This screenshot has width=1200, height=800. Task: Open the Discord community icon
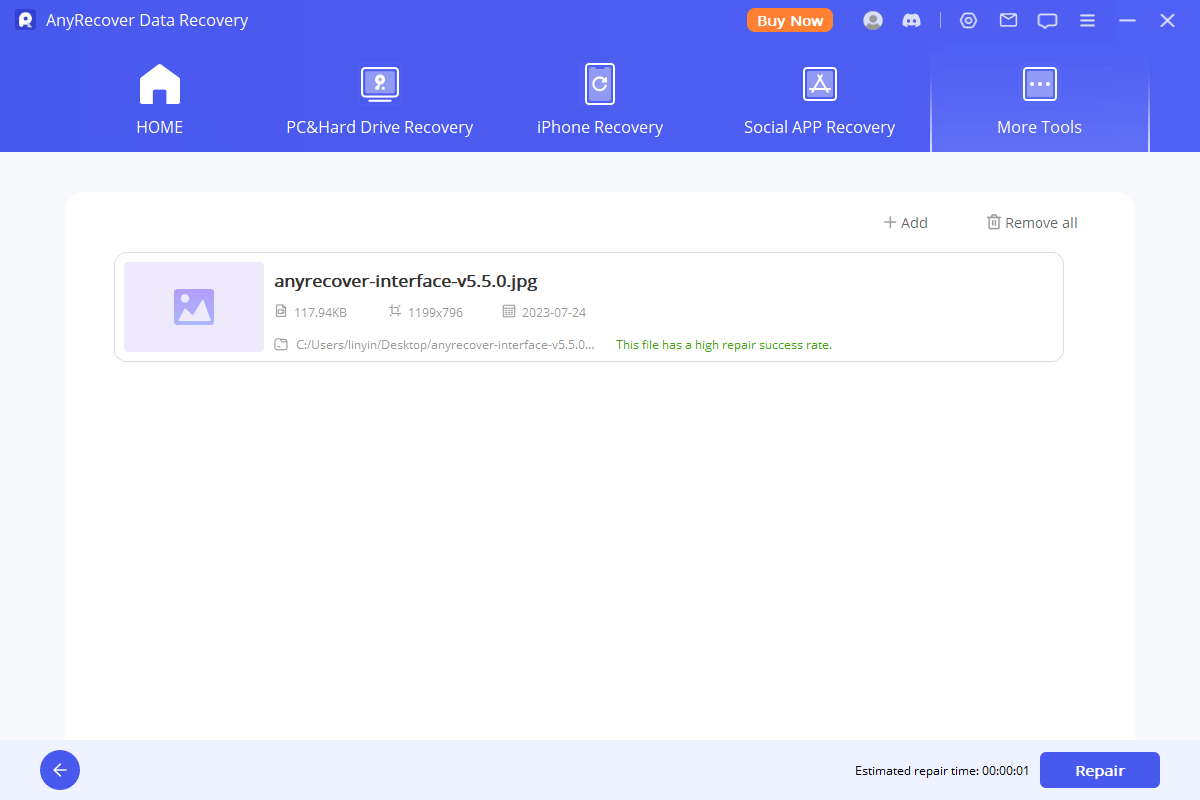point(911,20)
